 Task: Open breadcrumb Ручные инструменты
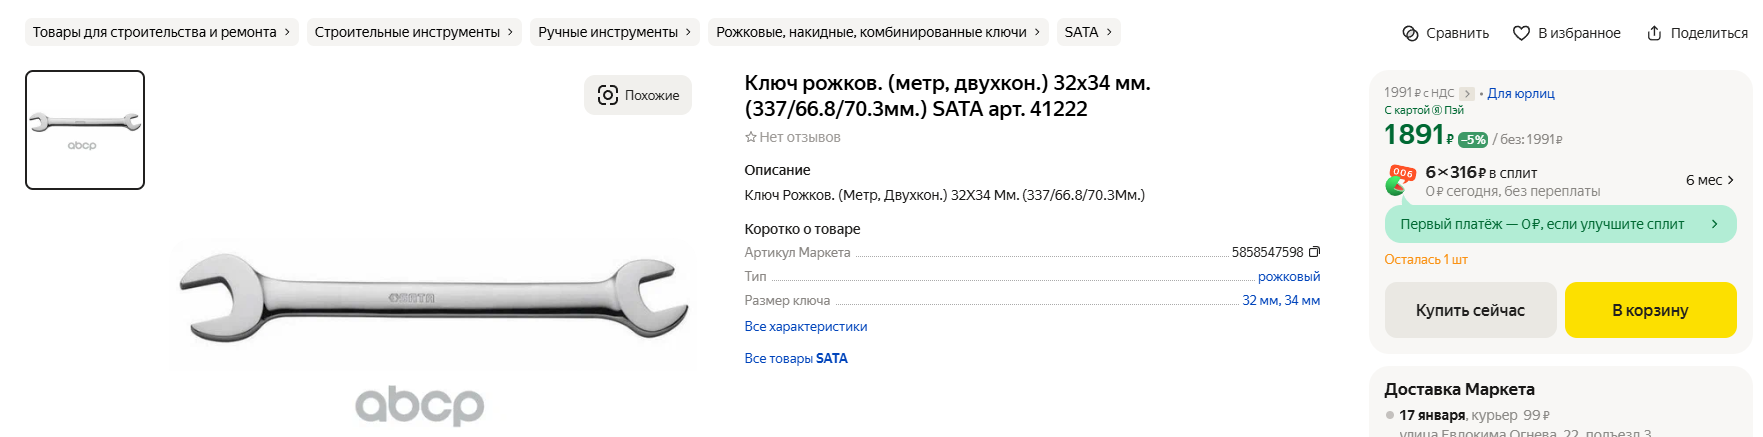click(x=615, y=32)
